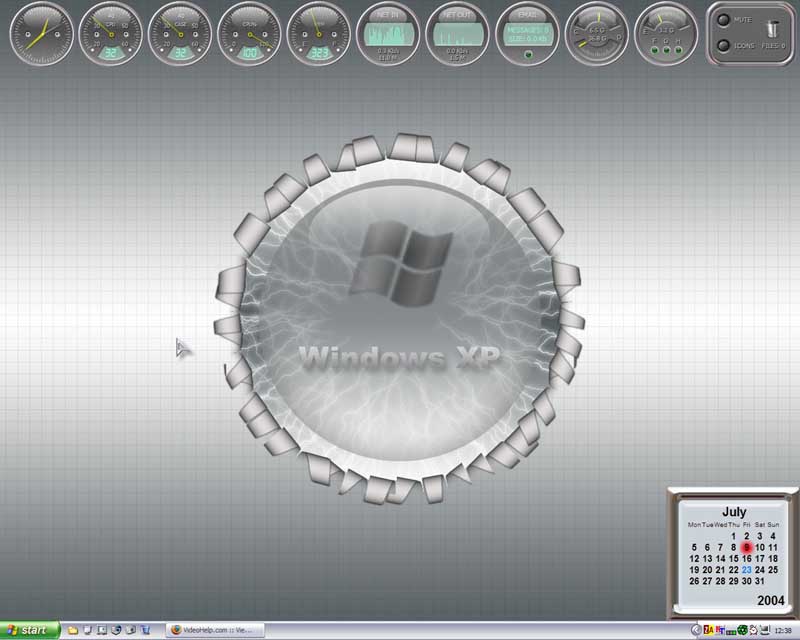Viewport: 800px width, 640px height.
Task: Open the NET IN traffic meter
Action: point(388,34)
